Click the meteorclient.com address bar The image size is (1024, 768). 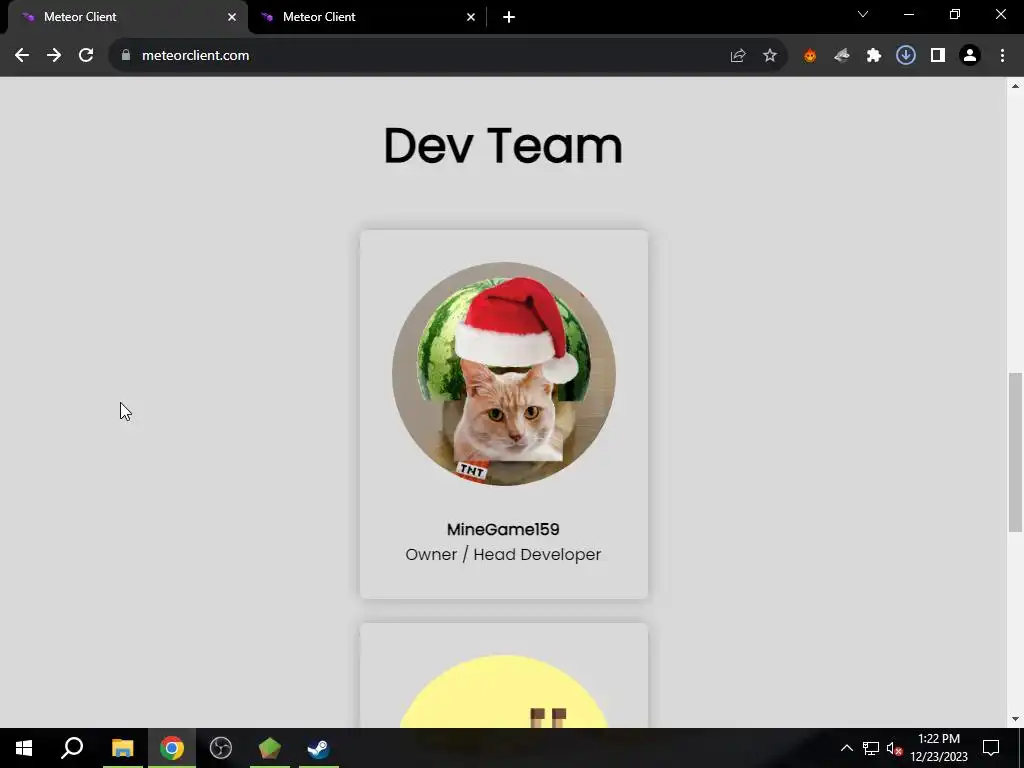[418, 56]
